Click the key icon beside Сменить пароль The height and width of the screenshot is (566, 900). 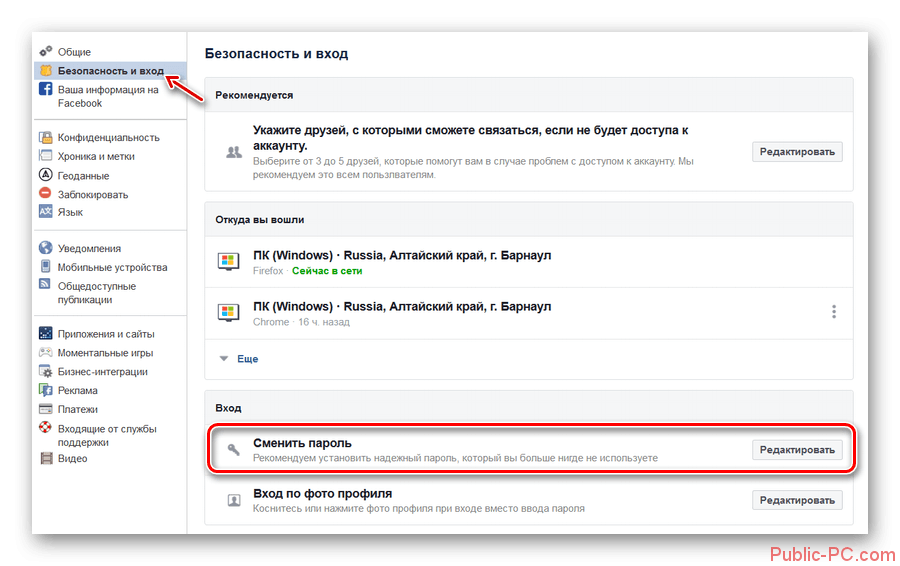tap(234, 450)
